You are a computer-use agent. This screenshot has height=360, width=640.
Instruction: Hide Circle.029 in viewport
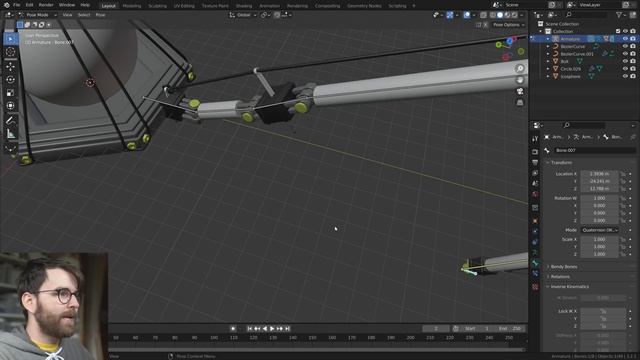pyautogui.click(x=625, y=69)
